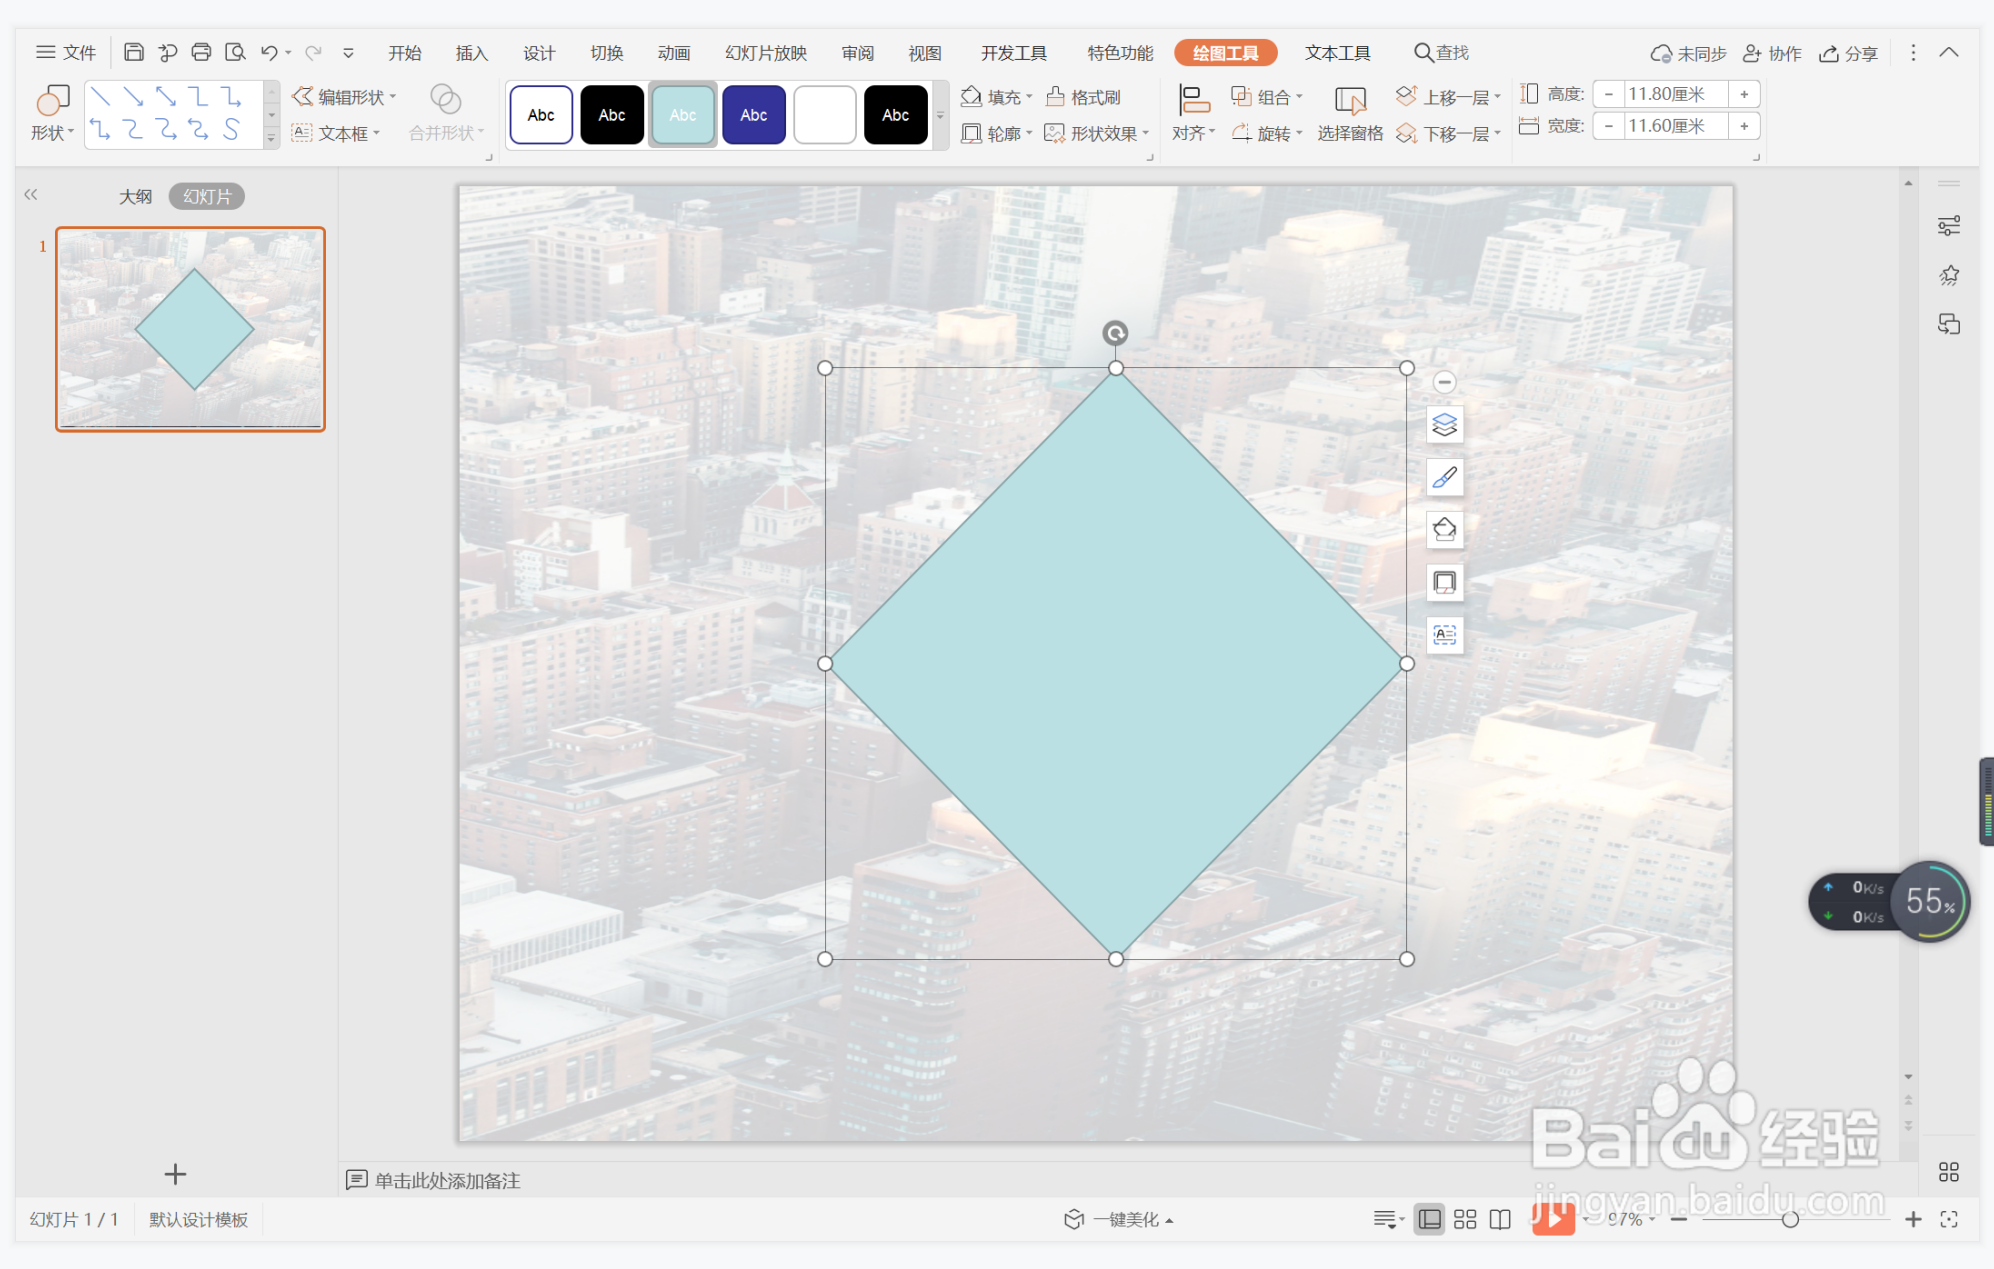1994x1269 pixels.
Task: Open the Selection Pane (选择窗格)
Action: [1349, 113]
